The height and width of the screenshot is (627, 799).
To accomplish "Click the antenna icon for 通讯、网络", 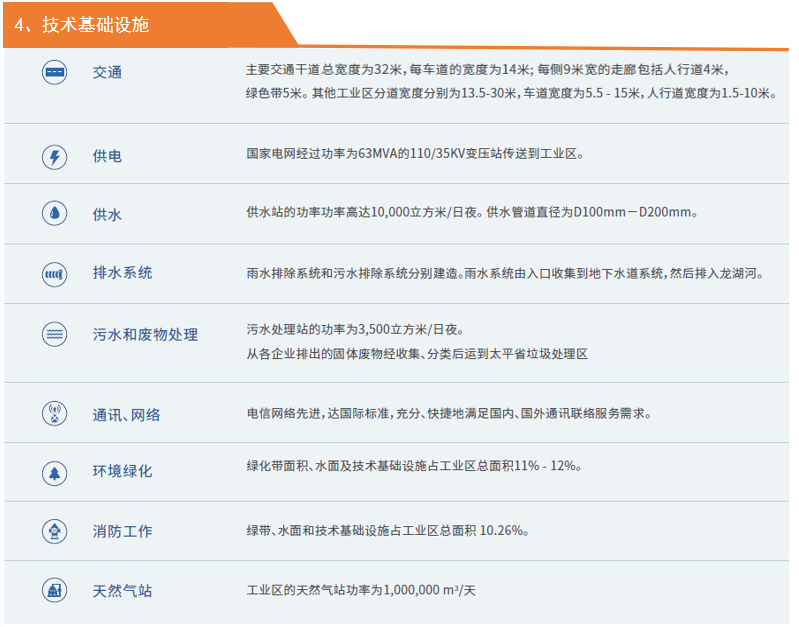I will click(x=54, y=414).
